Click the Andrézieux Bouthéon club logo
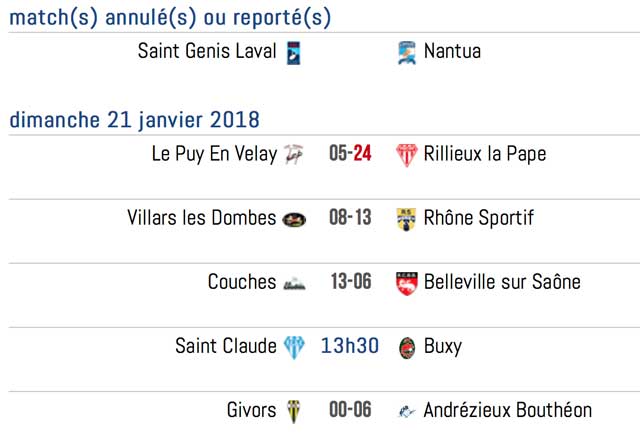The image size is (640, 444). pos(406,411)
